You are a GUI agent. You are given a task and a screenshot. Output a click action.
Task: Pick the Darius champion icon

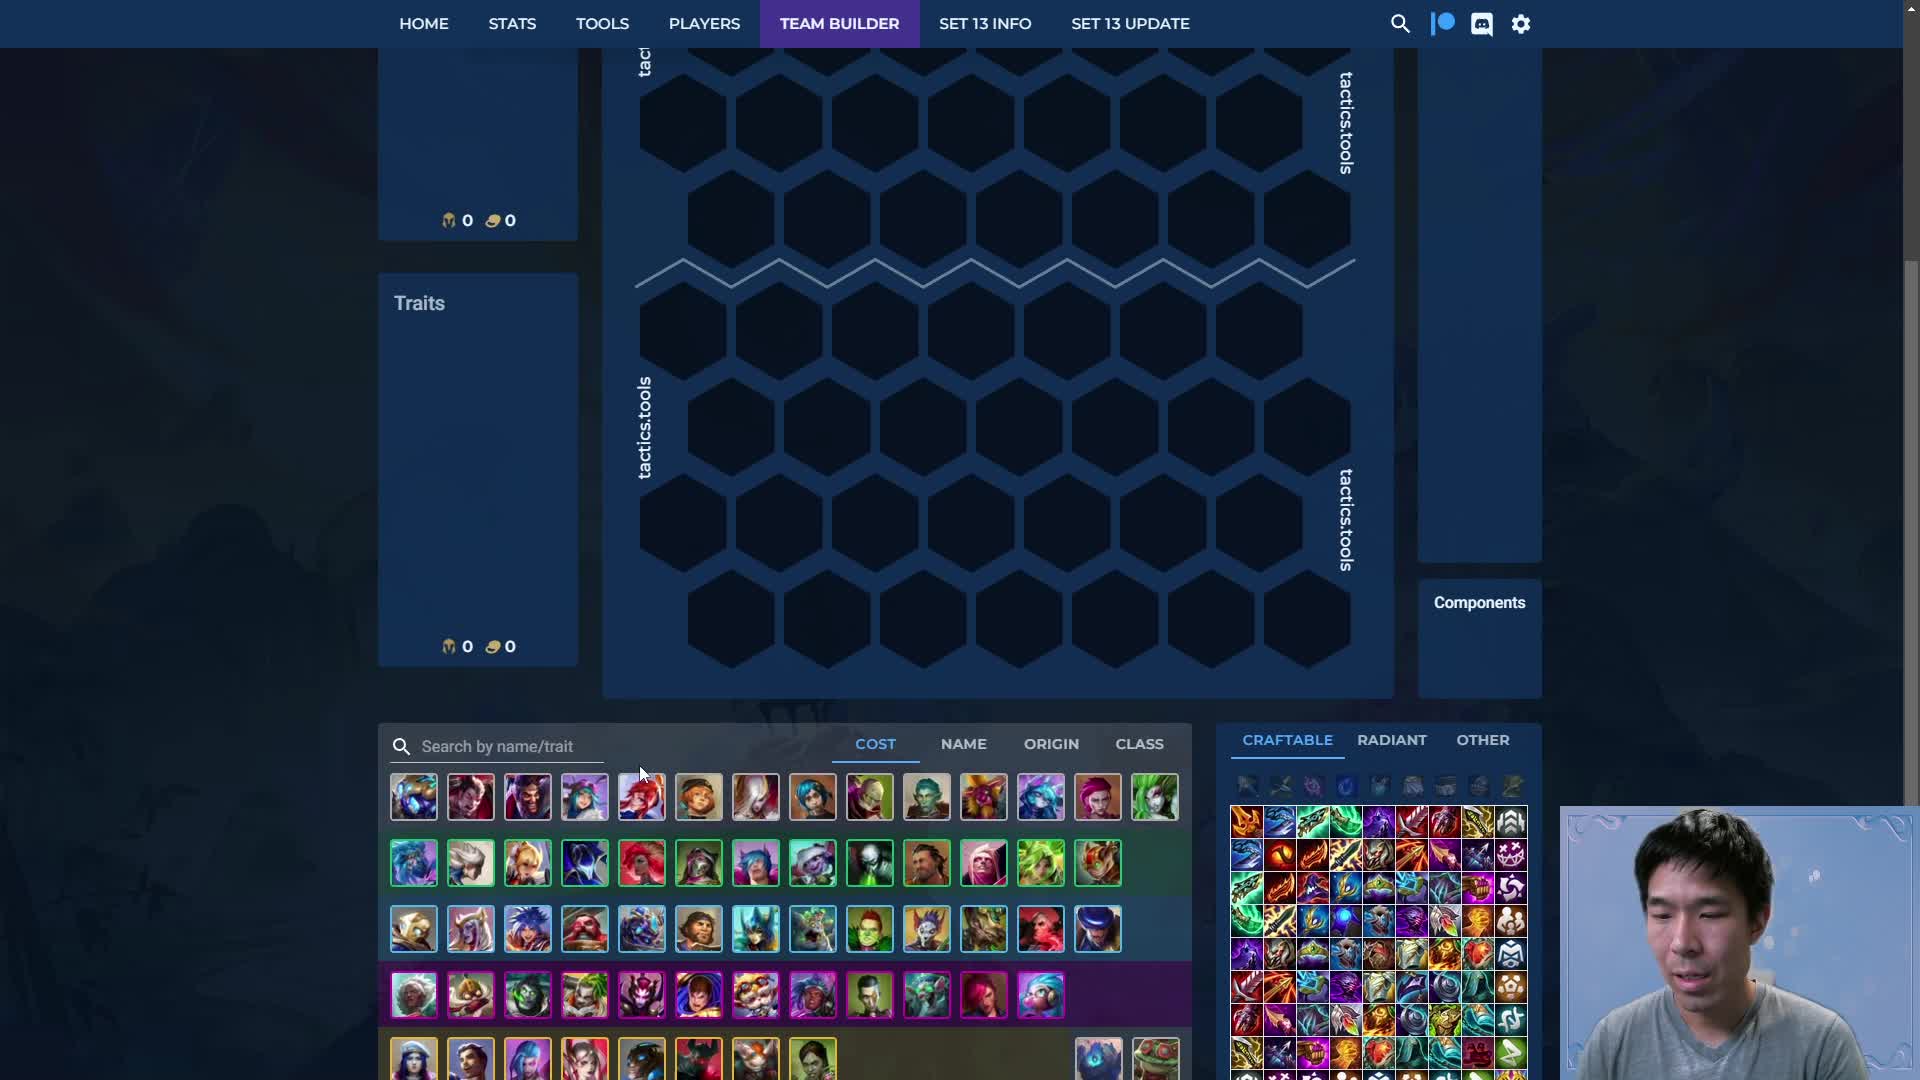pos(471,797)
